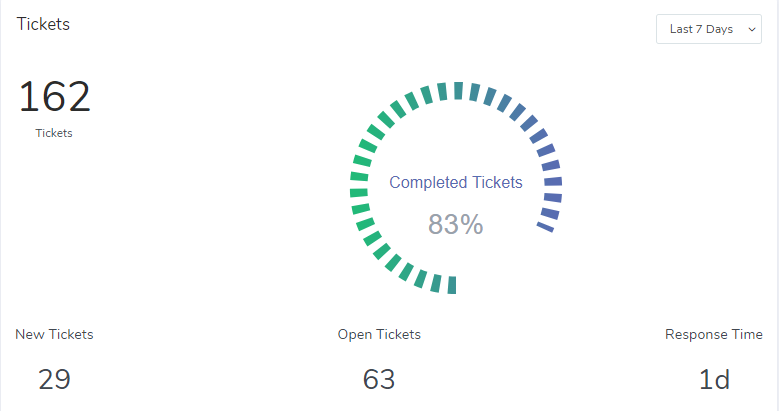The width and height of the screenshot is (779, 411).
Task: Select the Open Tickets label
Action: tap(379, 334)
